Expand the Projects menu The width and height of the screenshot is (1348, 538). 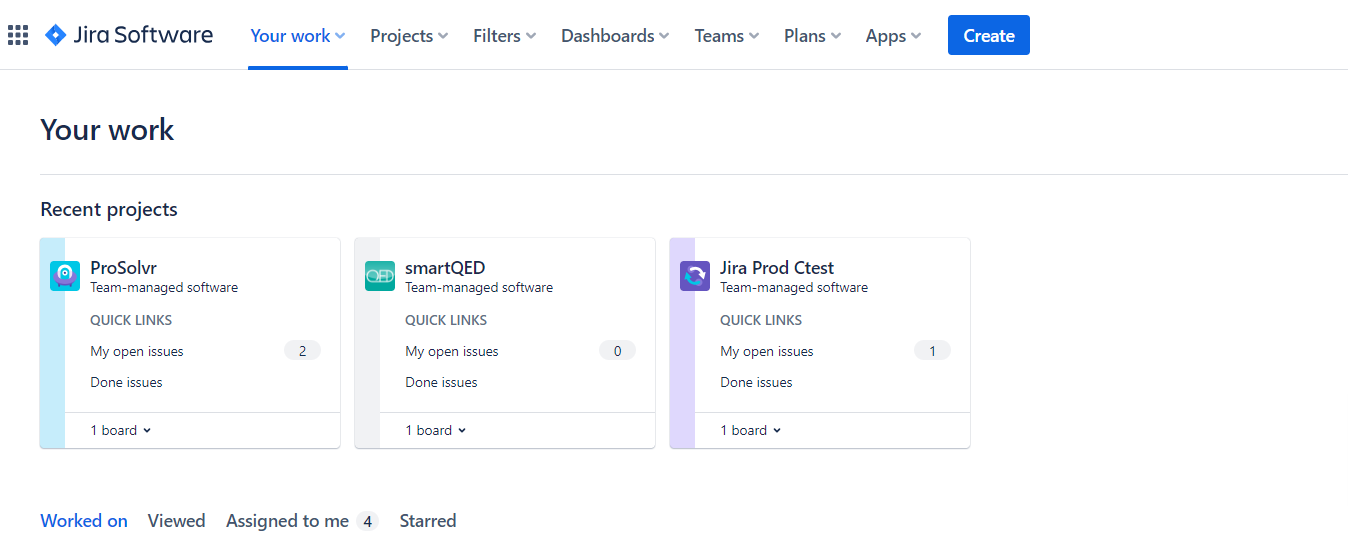tap(409, 36)
